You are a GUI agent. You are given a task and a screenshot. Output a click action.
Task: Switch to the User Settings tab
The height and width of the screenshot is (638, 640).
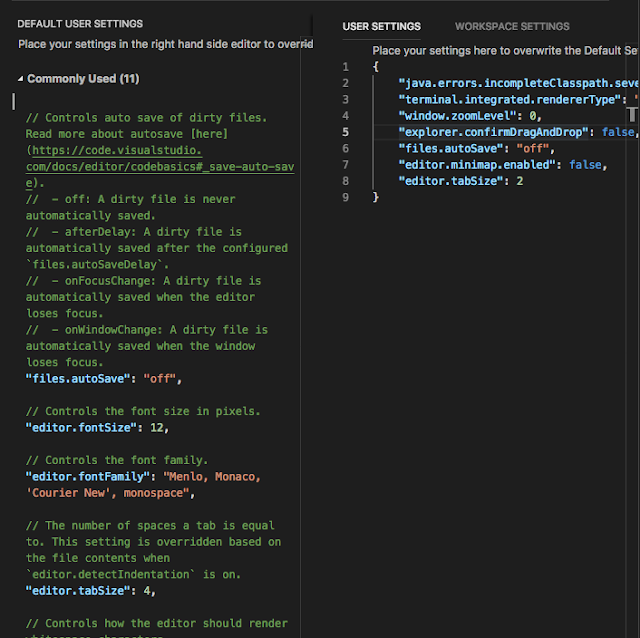click(x=381, y=27)
